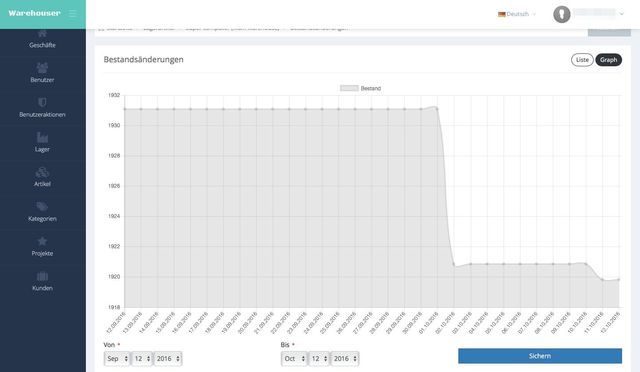Image resolution: width=640 pixels, height=372 pixels.
Task: Click the 11.10.2016 data point
Action: [602, 280]
